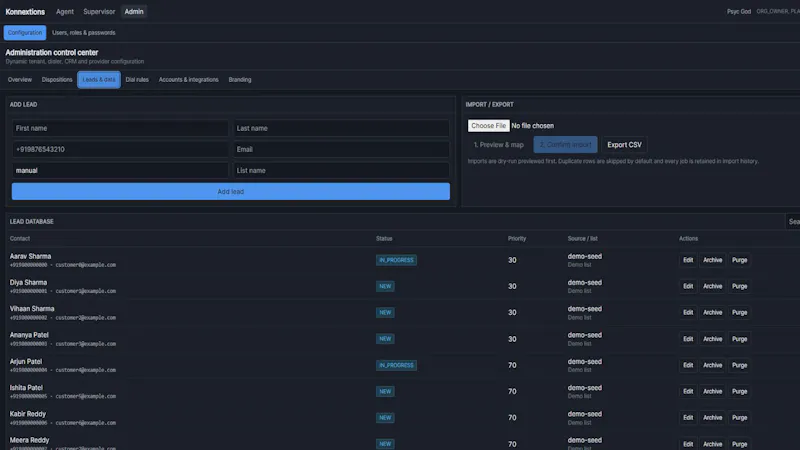This screenshot has height=450, width=800.
Task: Edit the Ananya Patel lead
Action: coord(688,339)
